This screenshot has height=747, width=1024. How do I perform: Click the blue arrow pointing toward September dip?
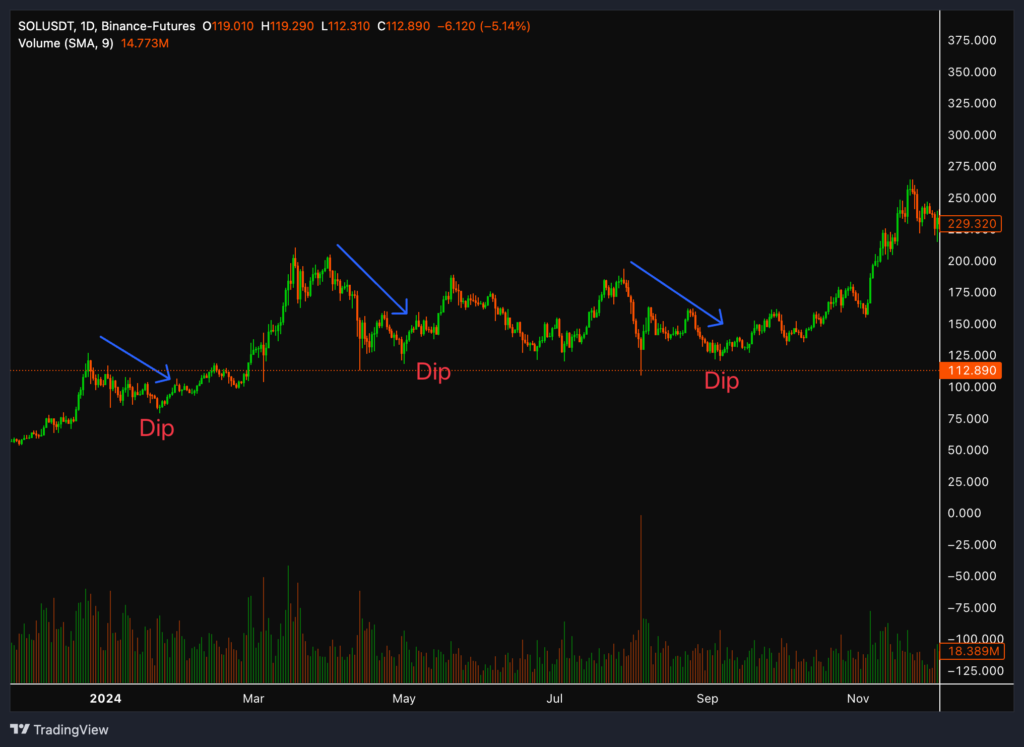pyautogui.click(x=675, y=295)
